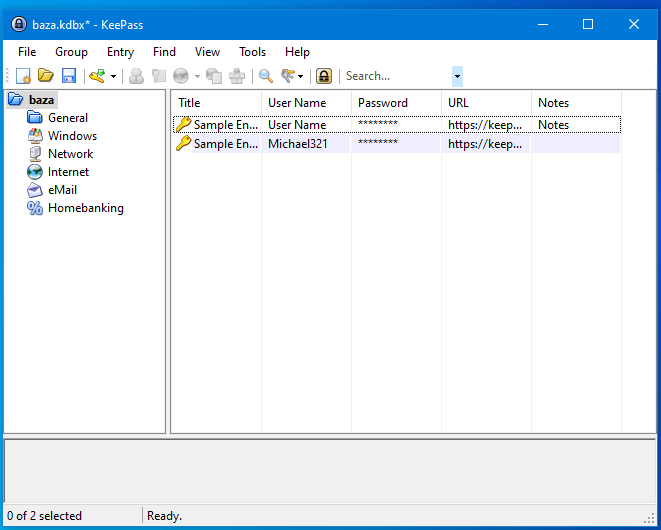Click into the Search input field
This screenshot has width=661, height=530.
point(396,76)
